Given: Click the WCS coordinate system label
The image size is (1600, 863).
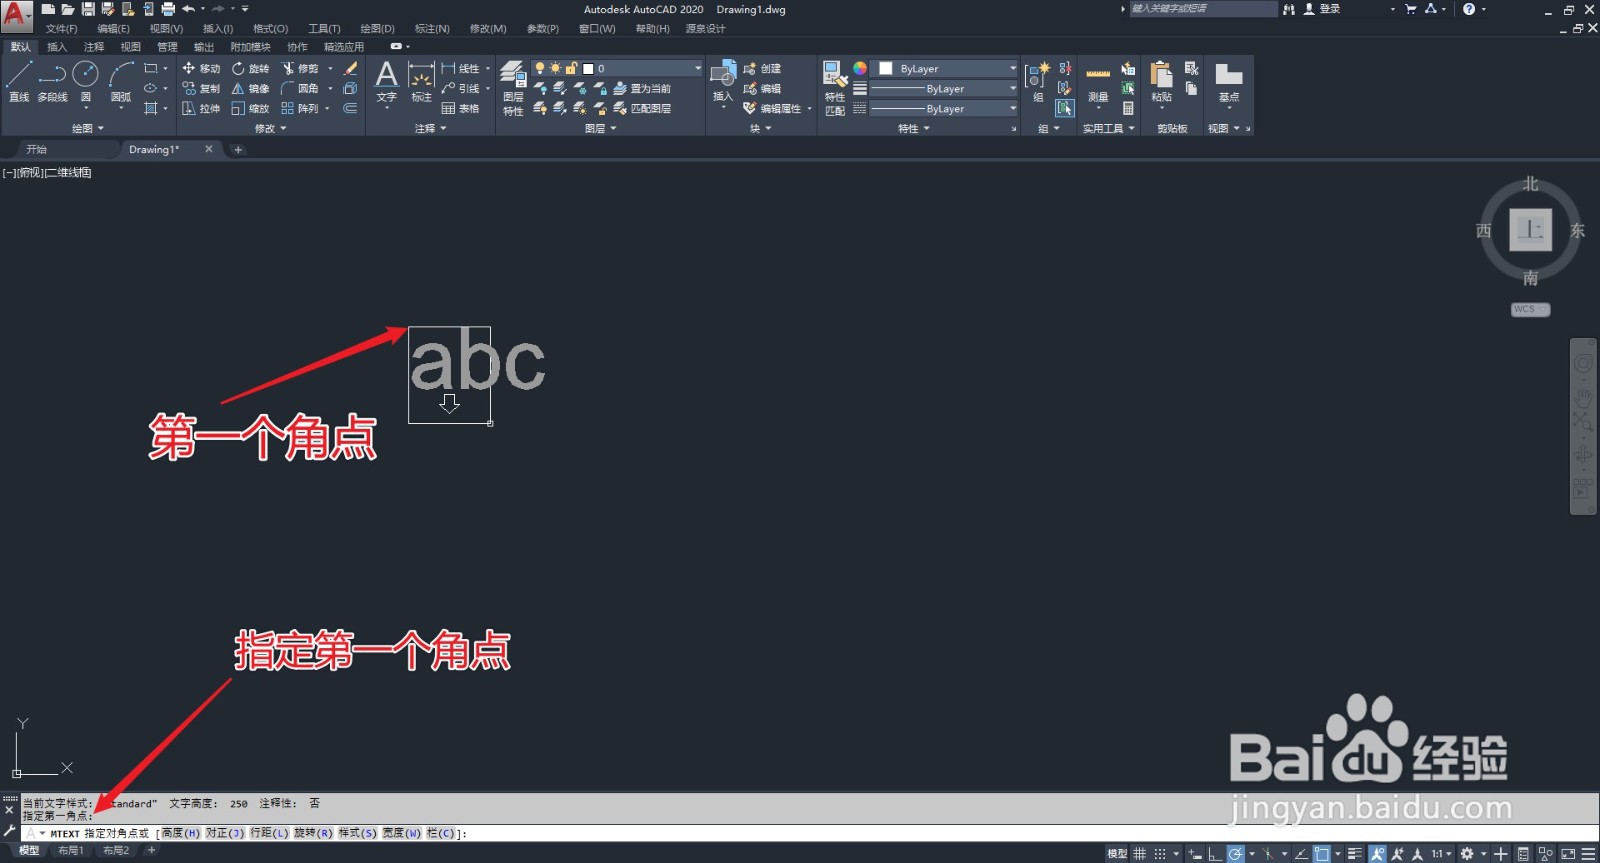Looking at the screenshot, I should click(x=1529, y=309).
